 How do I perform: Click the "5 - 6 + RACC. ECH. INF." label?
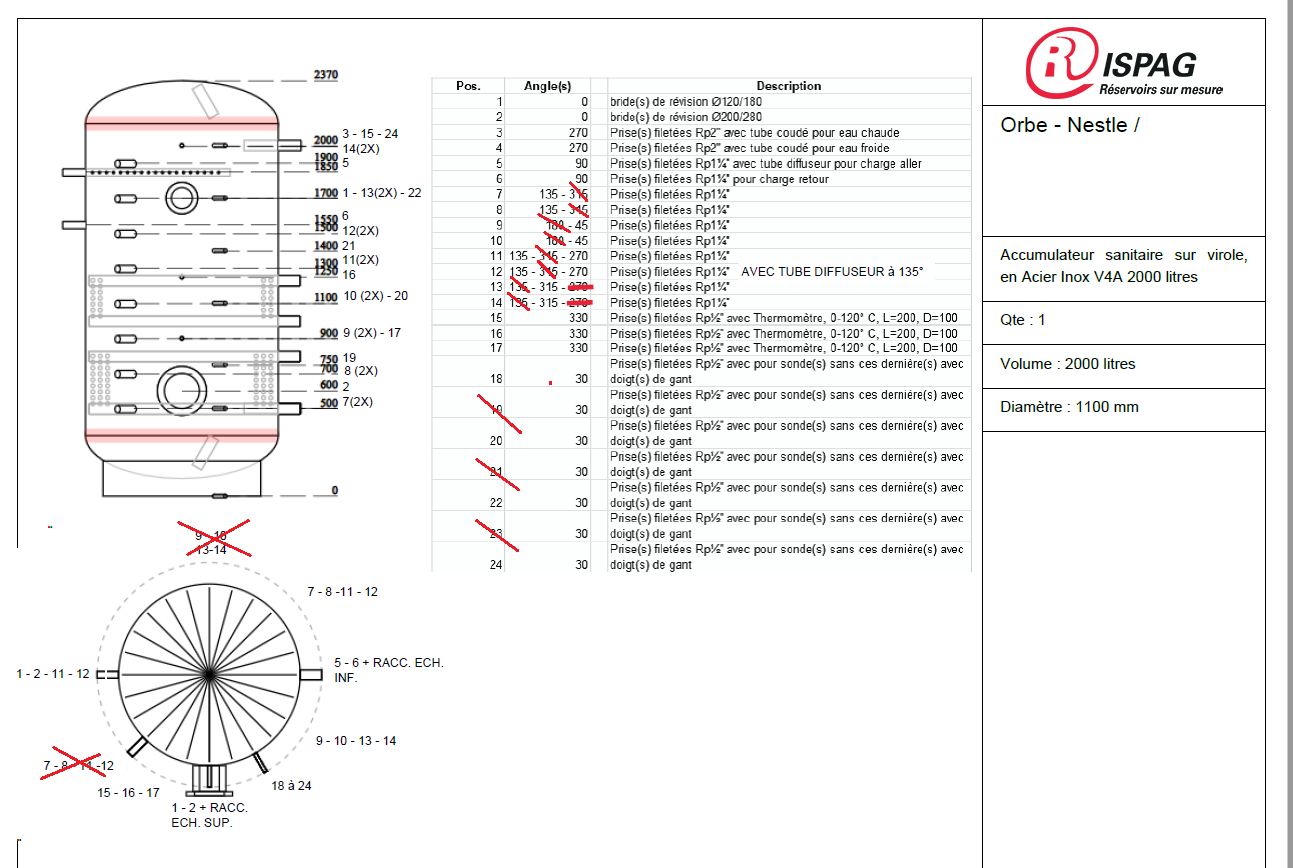(388, 670)
